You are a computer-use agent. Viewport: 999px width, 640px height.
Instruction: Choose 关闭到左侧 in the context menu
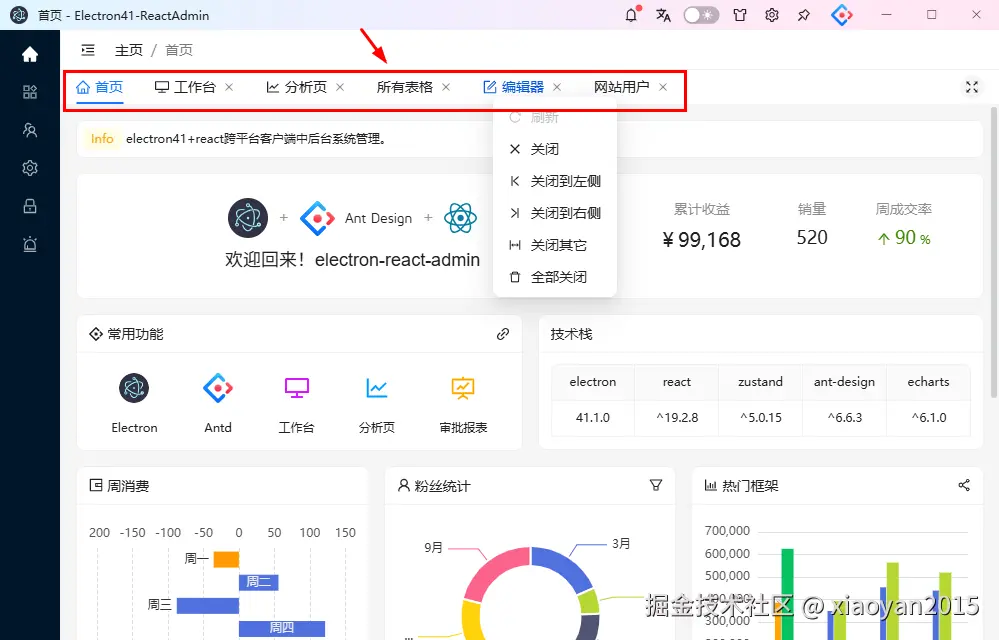(x=554, y=181)
